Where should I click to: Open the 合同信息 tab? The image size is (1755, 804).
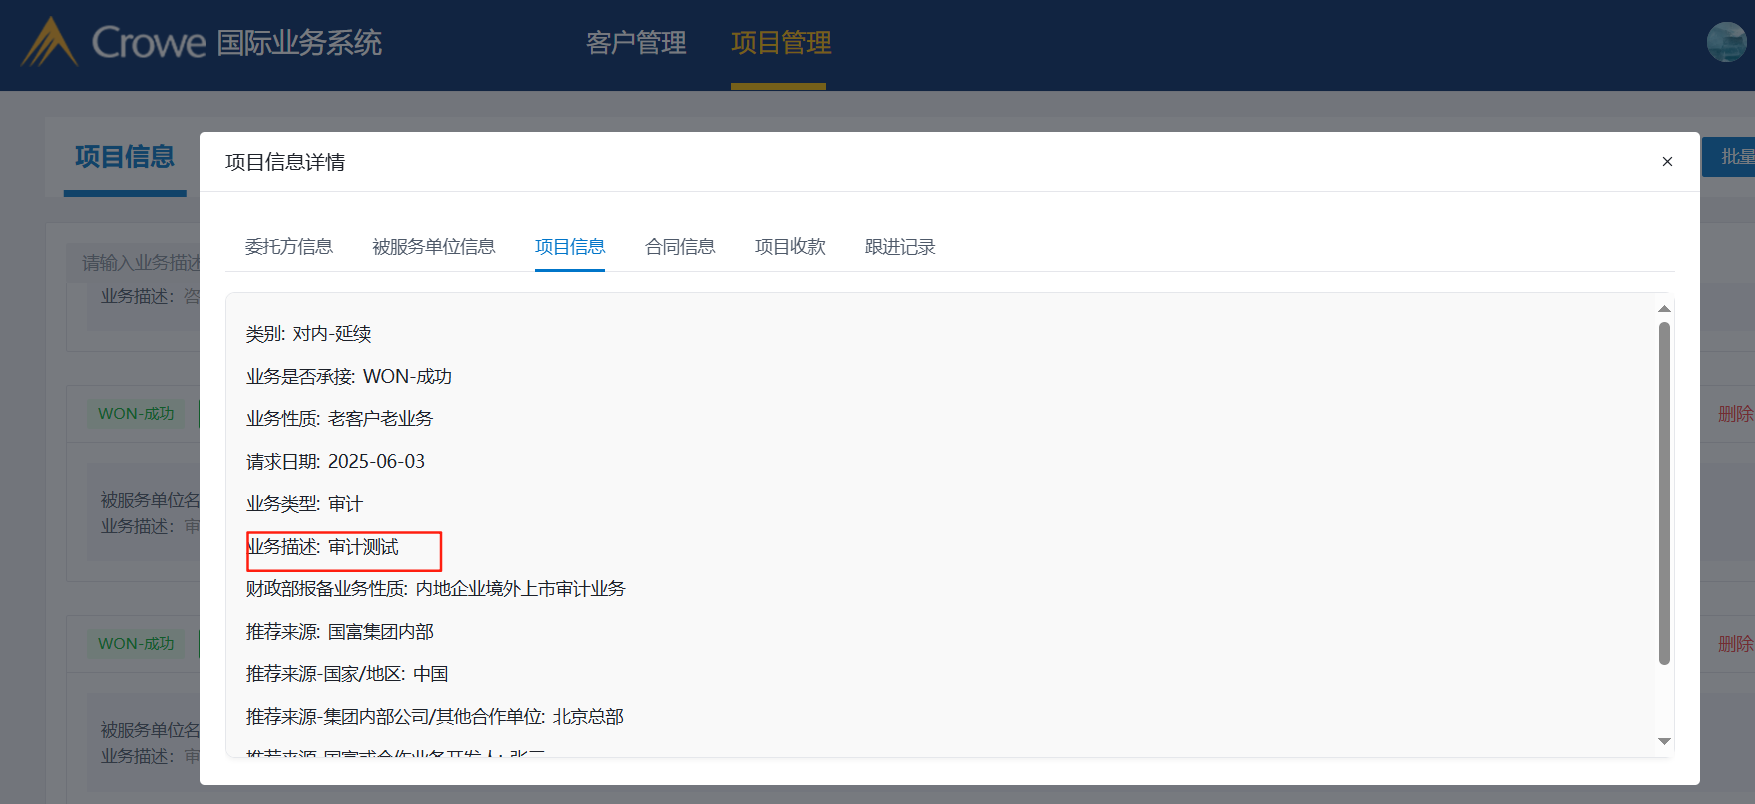680,247
